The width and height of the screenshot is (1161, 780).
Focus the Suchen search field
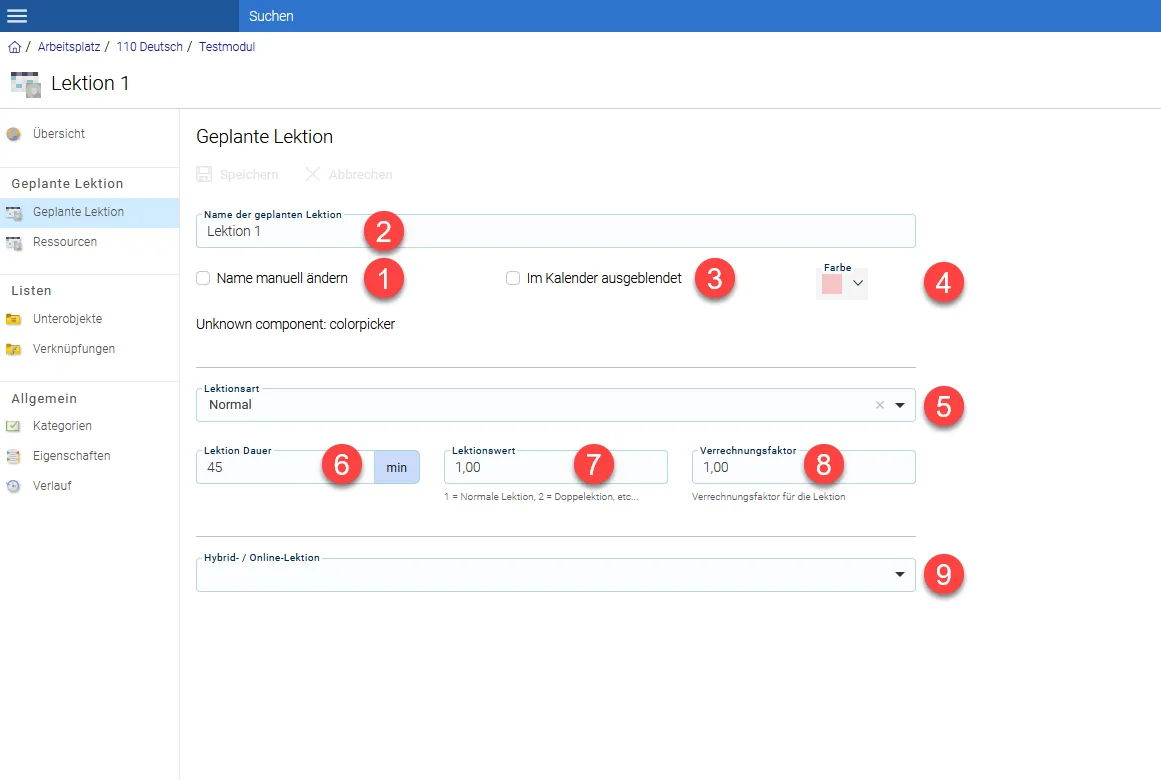pyautogui.click(x=699, y=16)
